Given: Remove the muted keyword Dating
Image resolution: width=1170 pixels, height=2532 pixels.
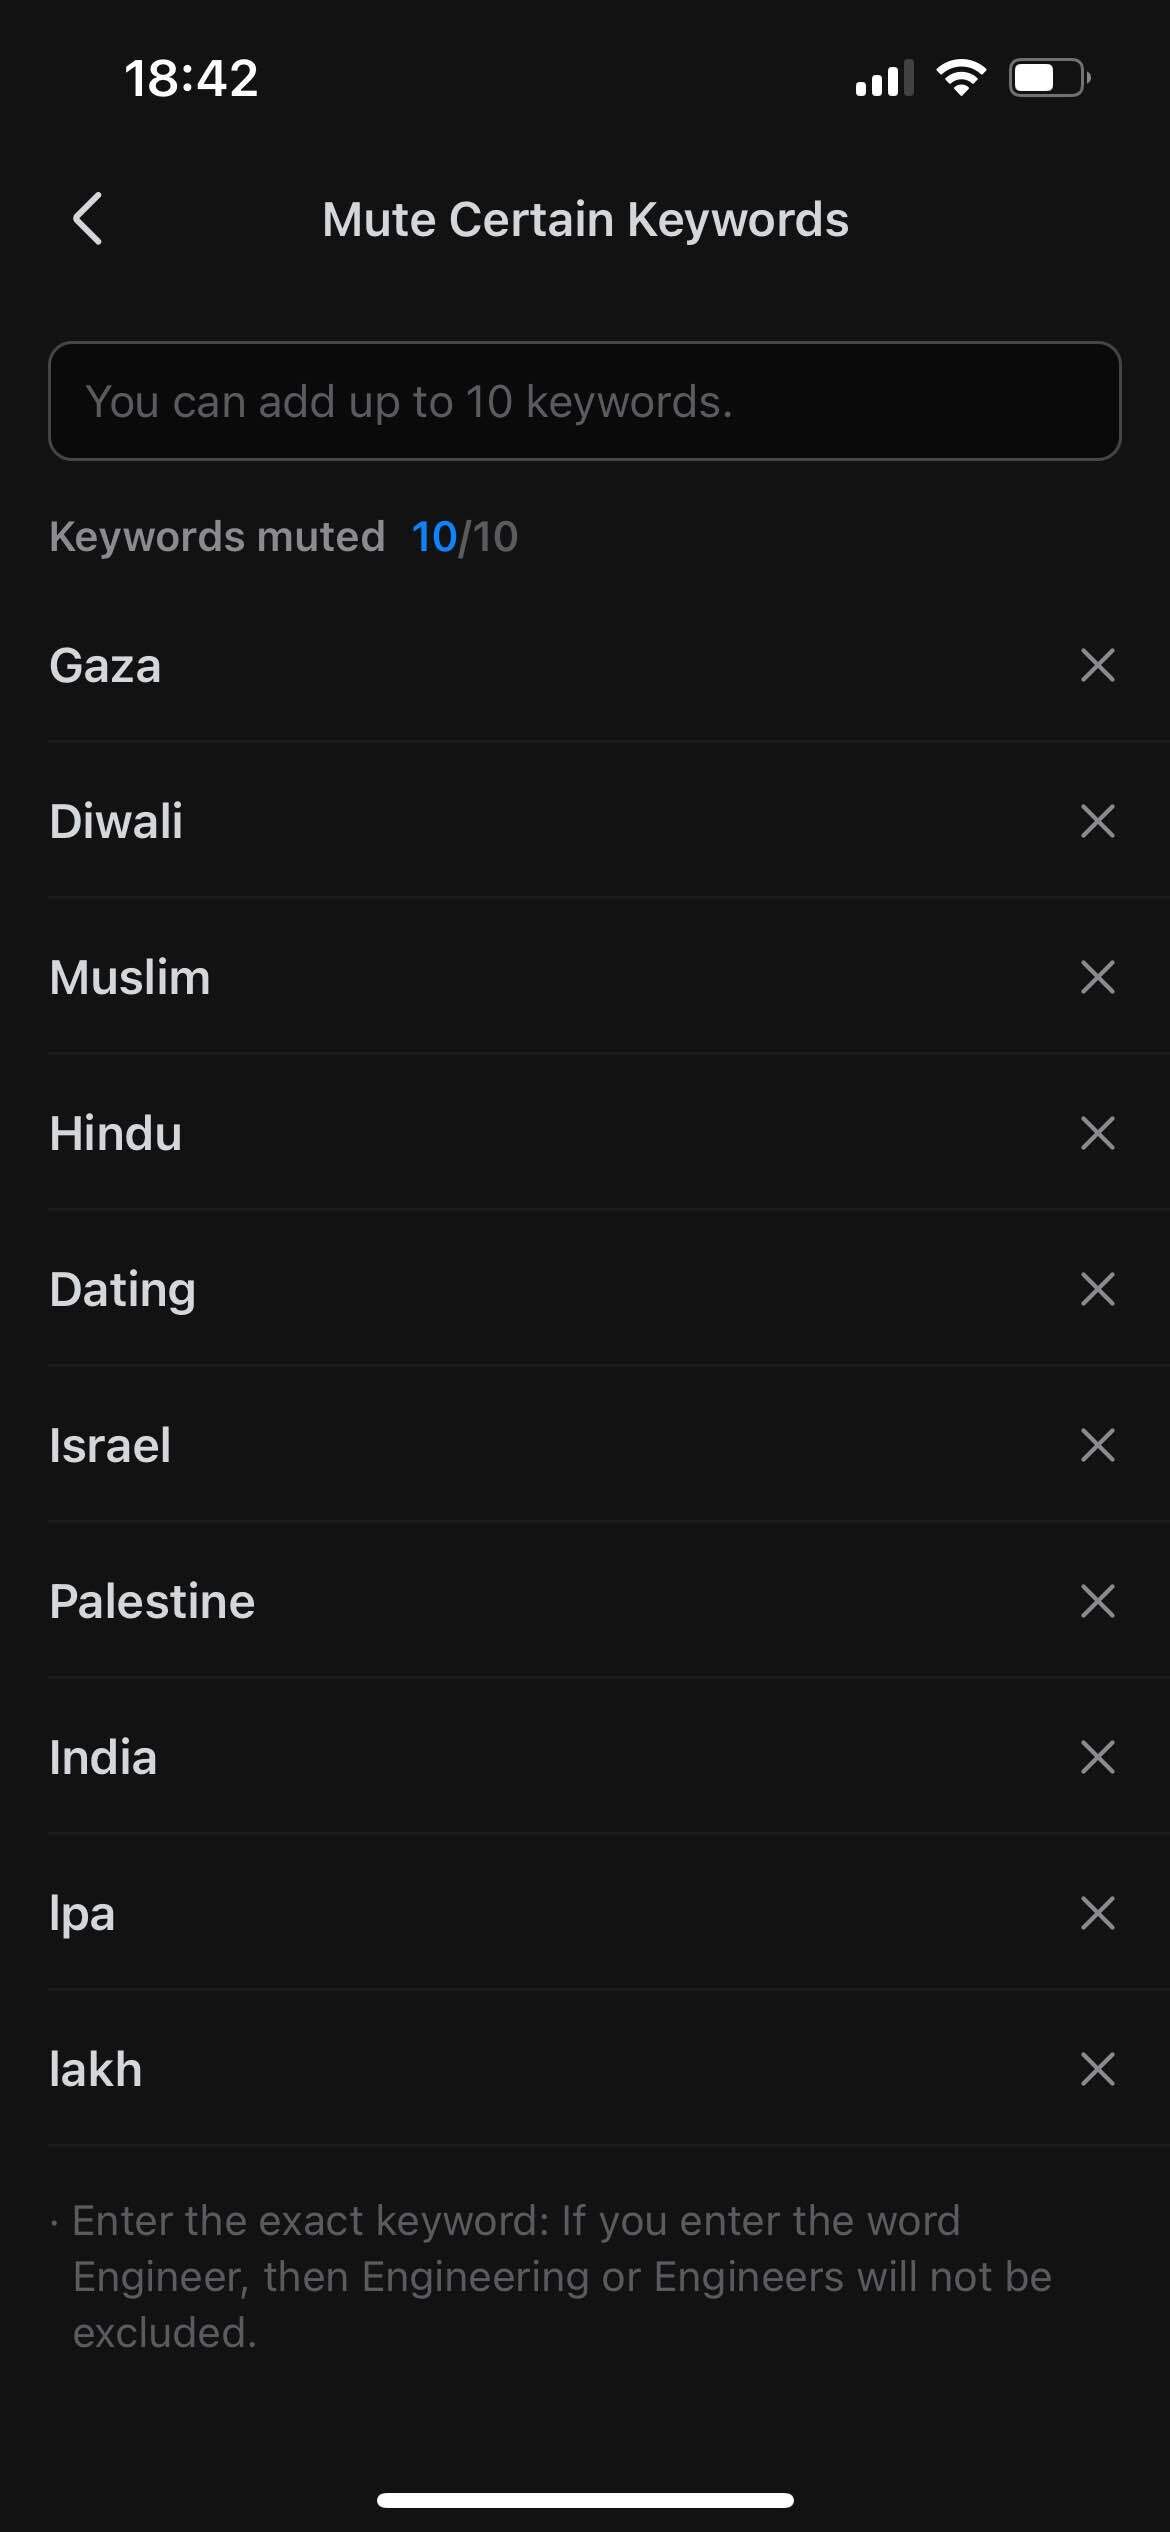Looking at the screenshot, I should tap(1097, 1289).
